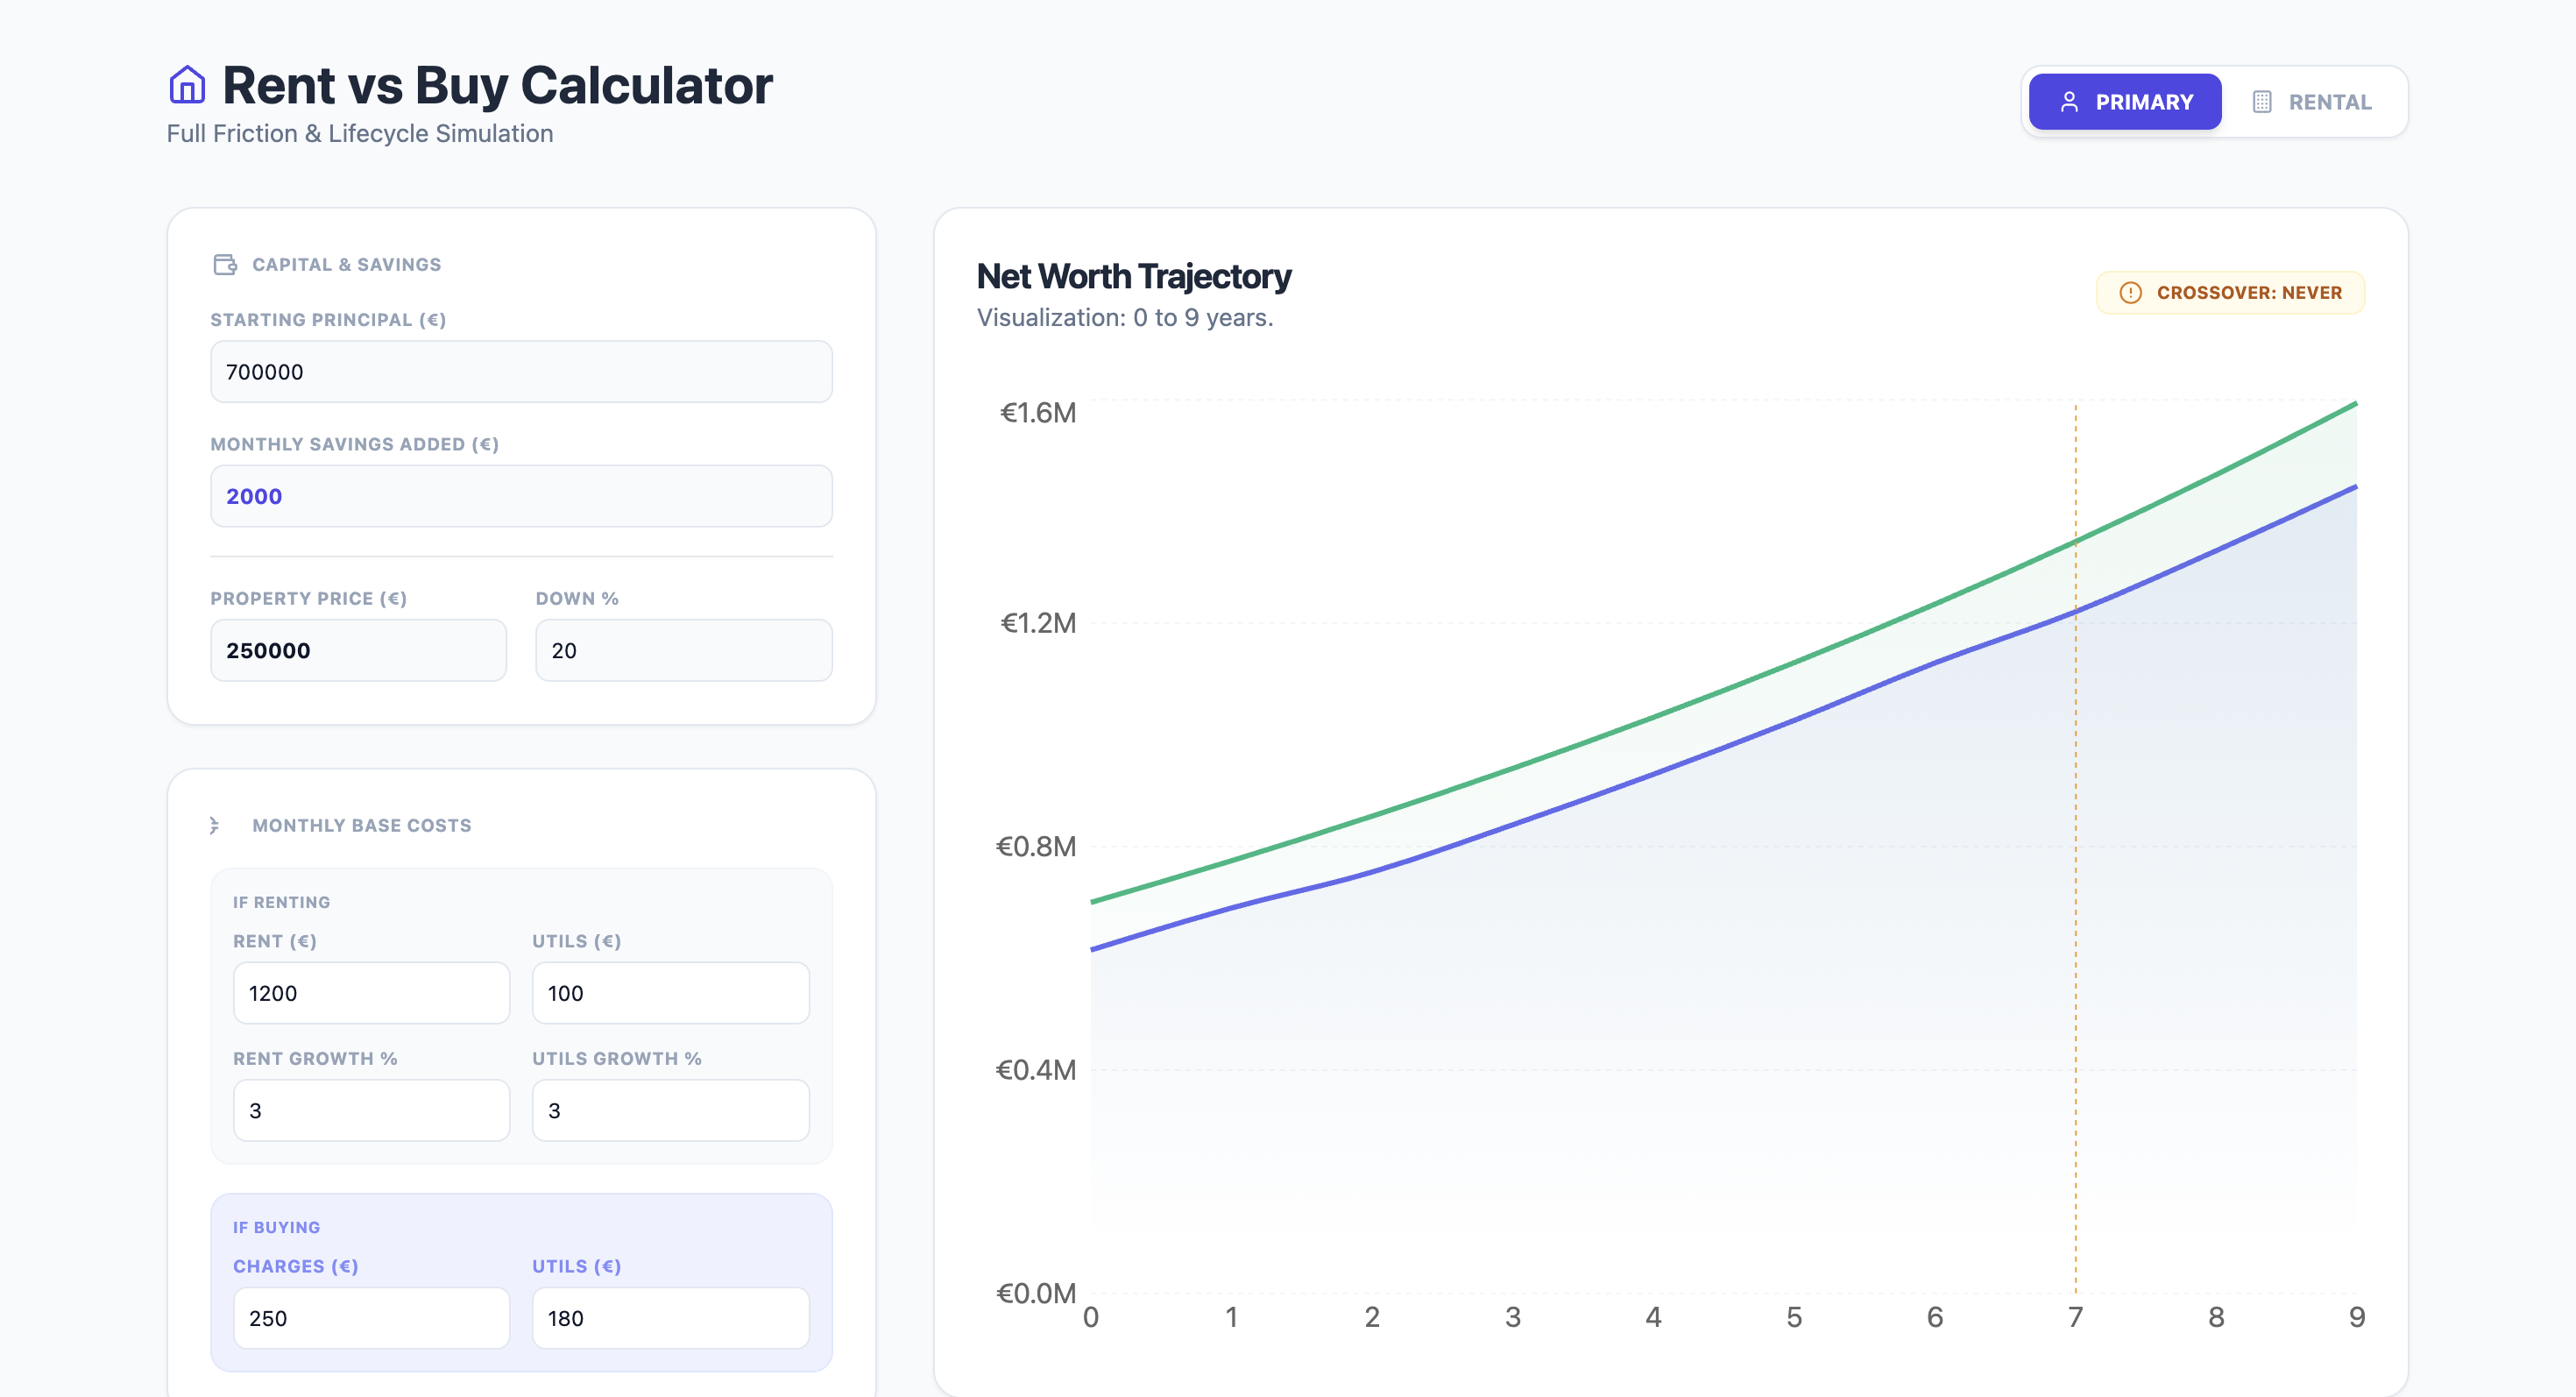
Task: Click the icon next to Monthly Base Costs
Action: coord(215,825)
